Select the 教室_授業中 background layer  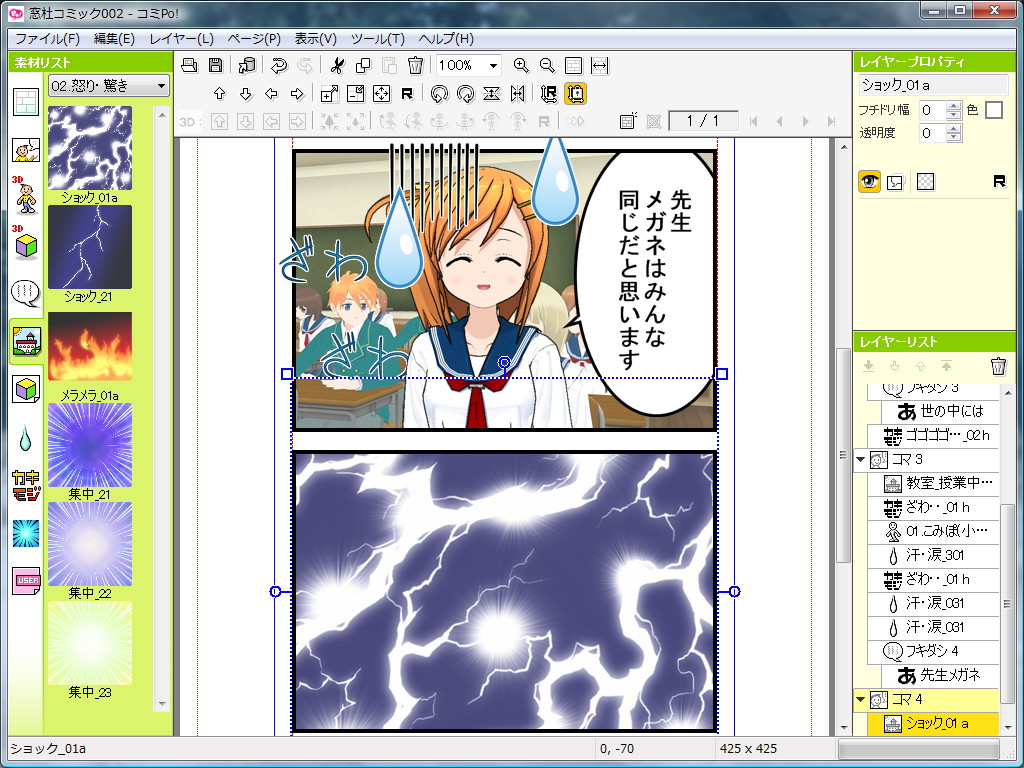click(933, 483)
